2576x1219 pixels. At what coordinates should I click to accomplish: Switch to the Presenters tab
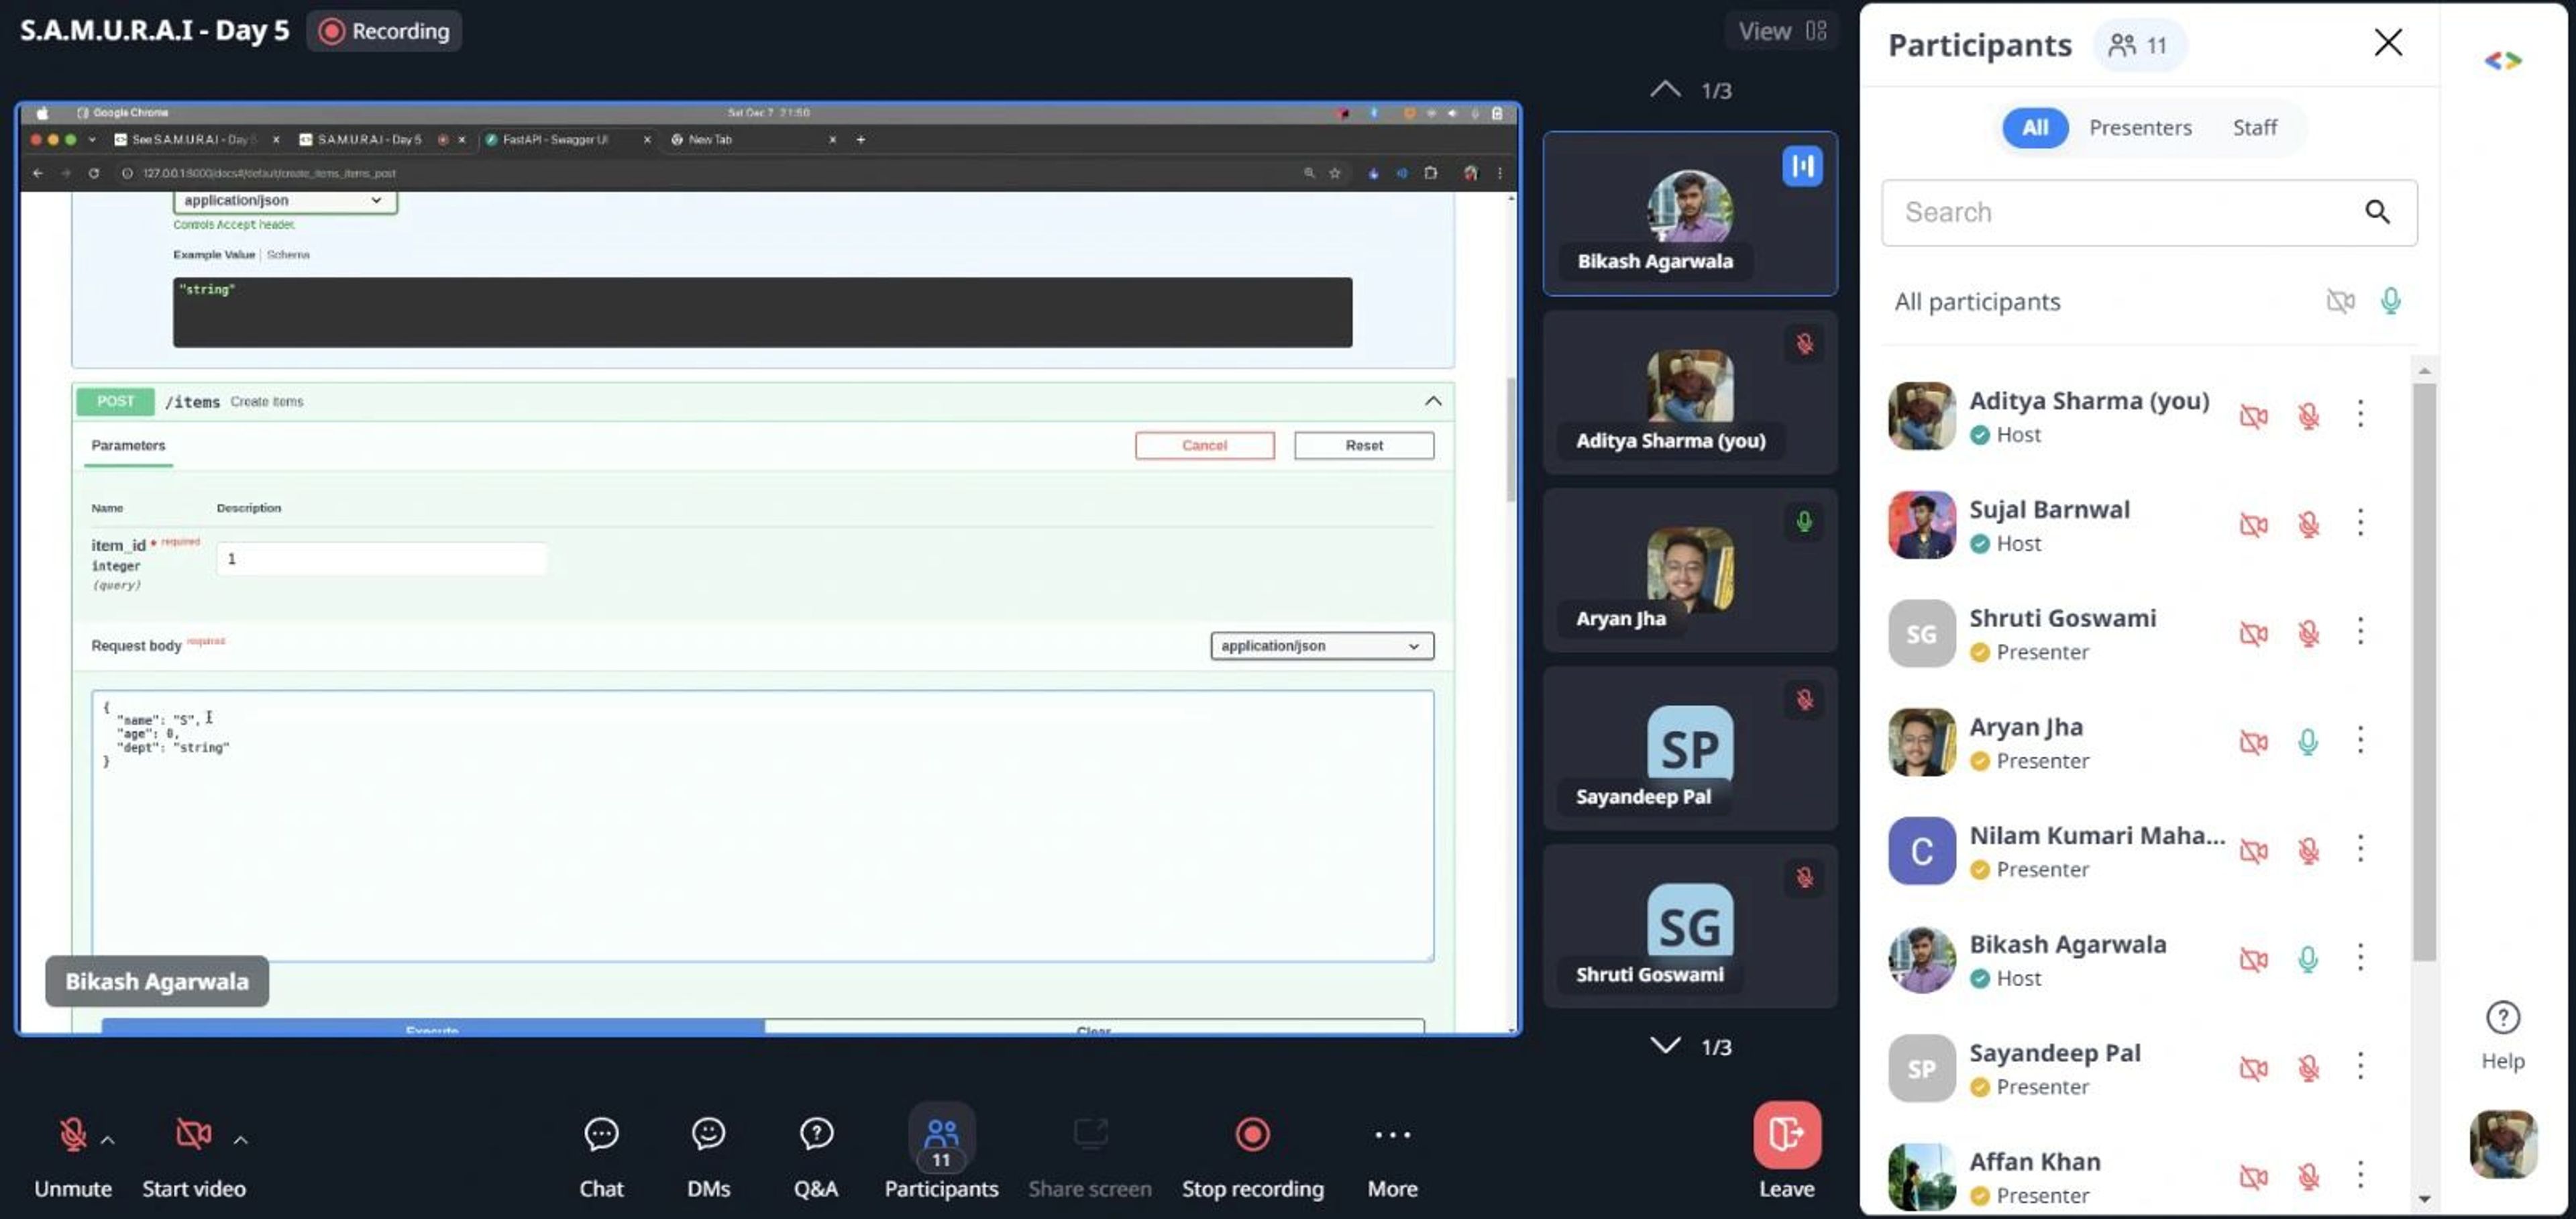click(x=2140, y=128)
